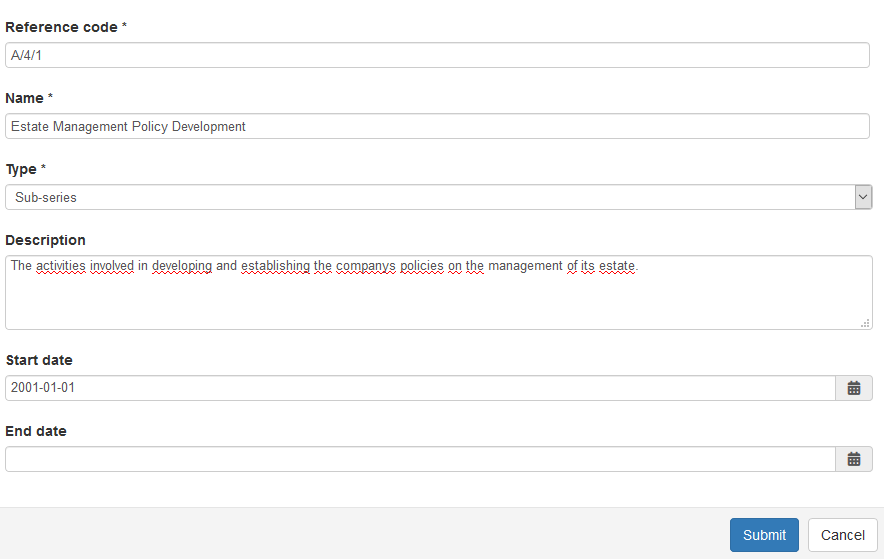Cancel the form
The height and width of the screenshot is (559, 884).
[842, 535]
